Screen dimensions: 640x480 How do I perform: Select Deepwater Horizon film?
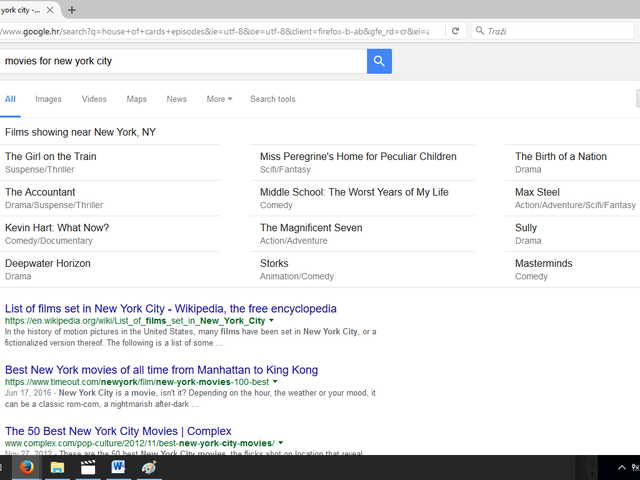tap(48, 264)
